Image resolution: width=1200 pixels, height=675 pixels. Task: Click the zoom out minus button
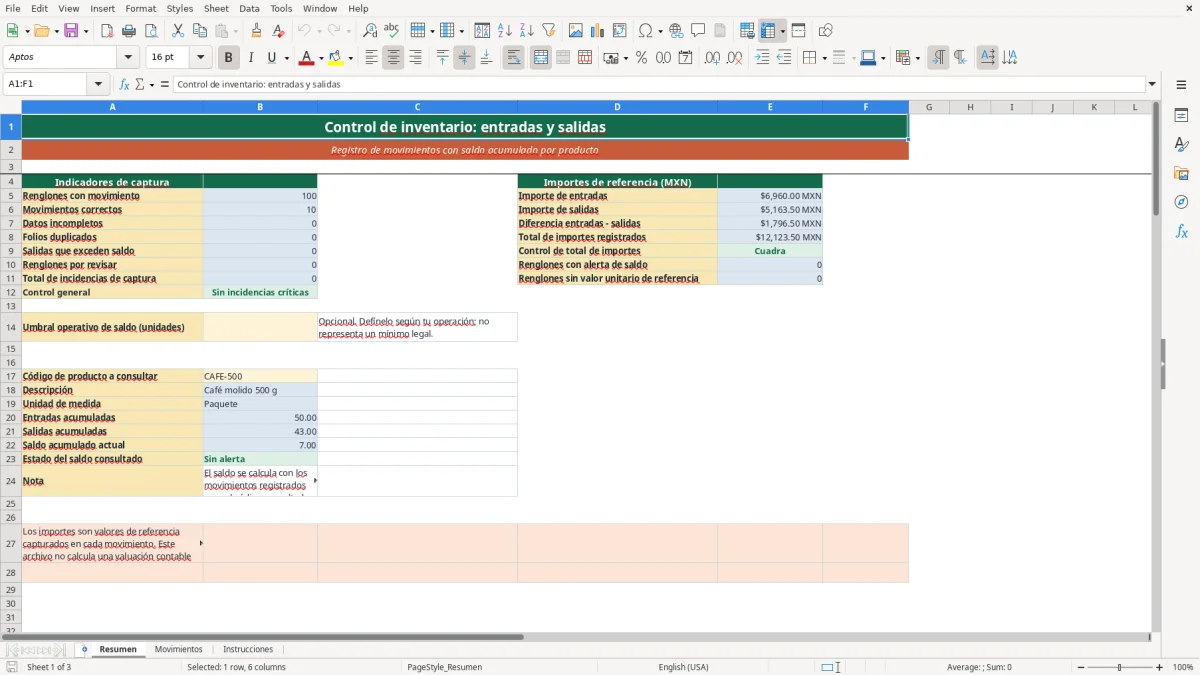click(1081, 667)
